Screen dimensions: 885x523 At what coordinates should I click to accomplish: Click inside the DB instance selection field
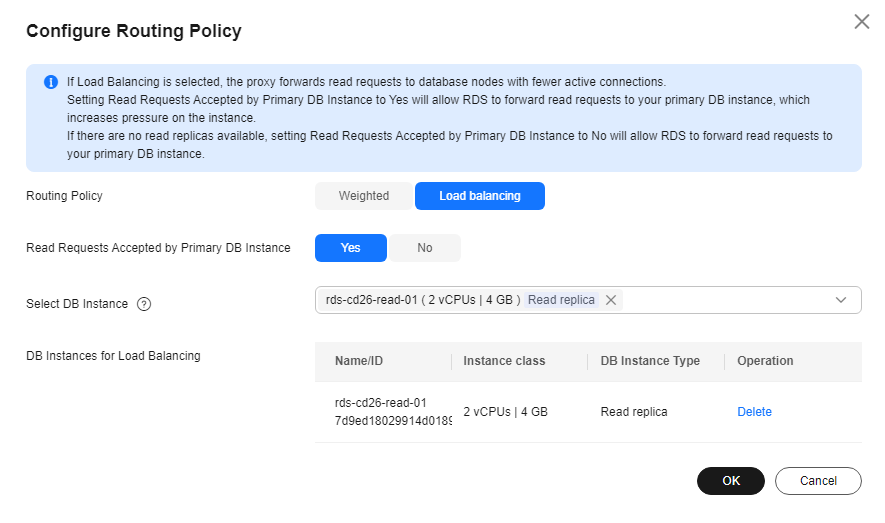(588, 300)
